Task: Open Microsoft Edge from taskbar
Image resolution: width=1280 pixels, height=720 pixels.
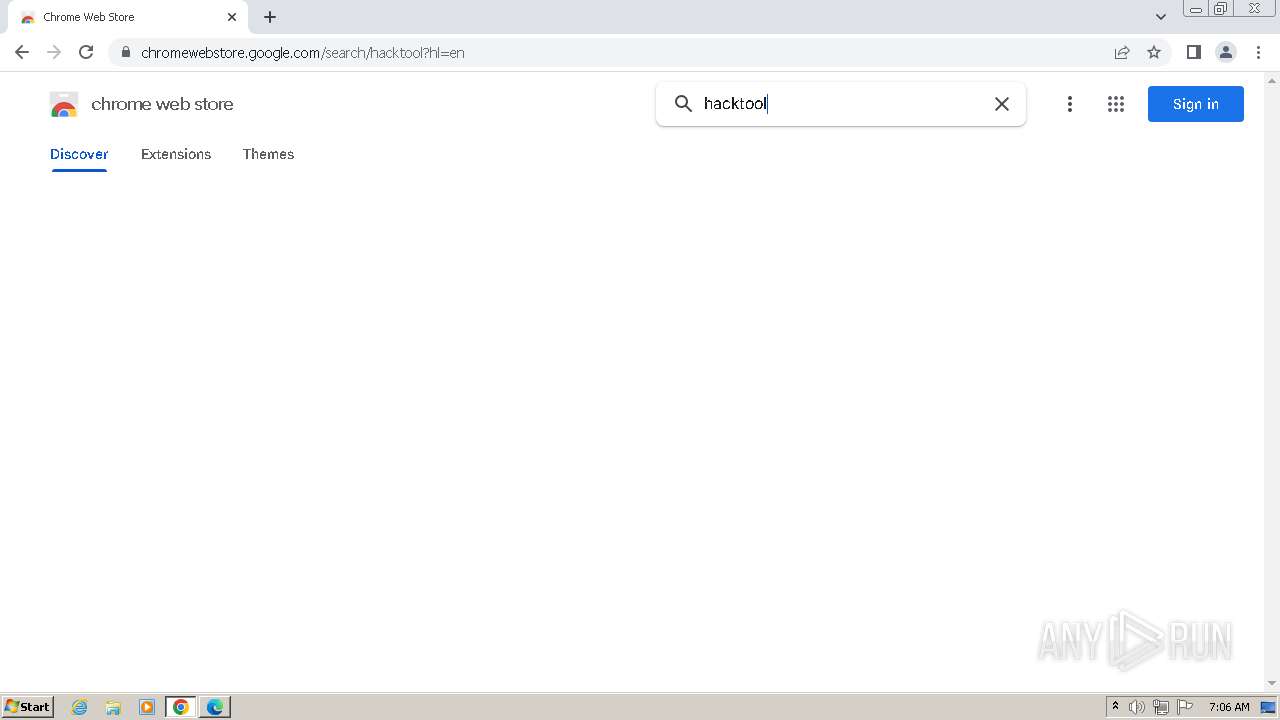Action: click(x=215, y=707)
